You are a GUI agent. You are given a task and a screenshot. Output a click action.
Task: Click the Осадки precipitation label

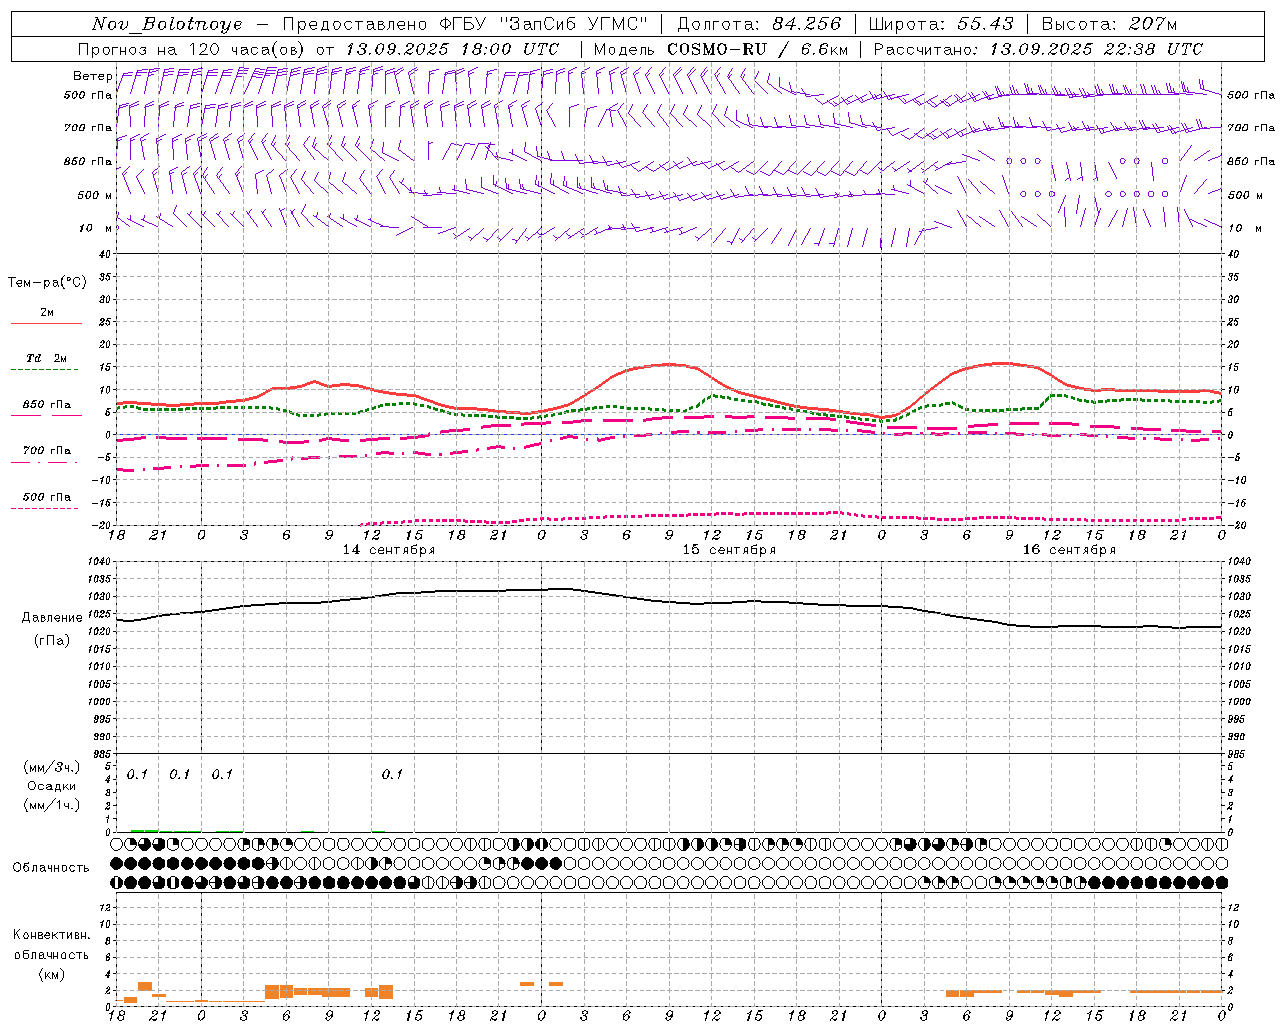click(51, 787)
